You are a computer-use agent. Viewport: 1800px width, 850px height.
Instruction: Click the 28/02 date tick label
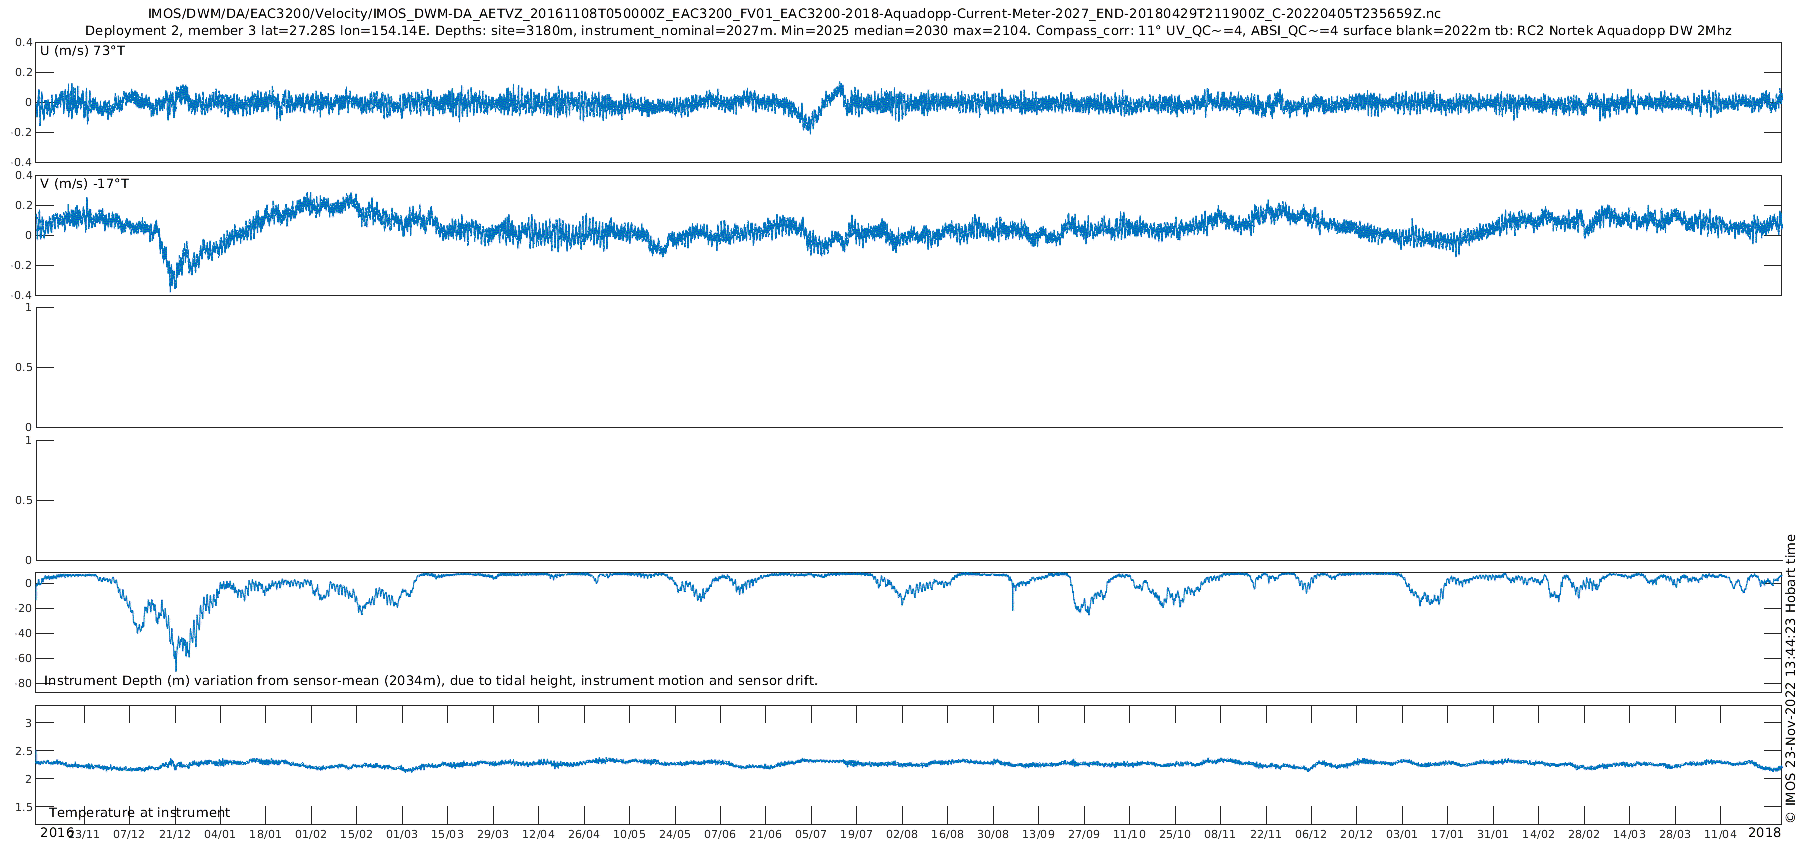(x=1584, y=835)
